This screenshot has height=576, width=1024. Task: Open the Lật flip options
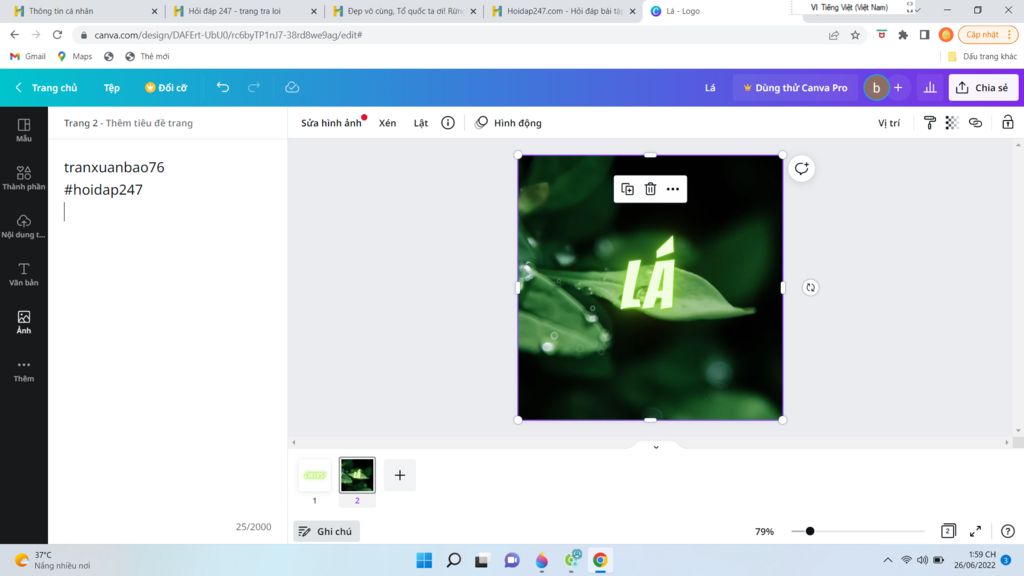click(x=421, y=123)
